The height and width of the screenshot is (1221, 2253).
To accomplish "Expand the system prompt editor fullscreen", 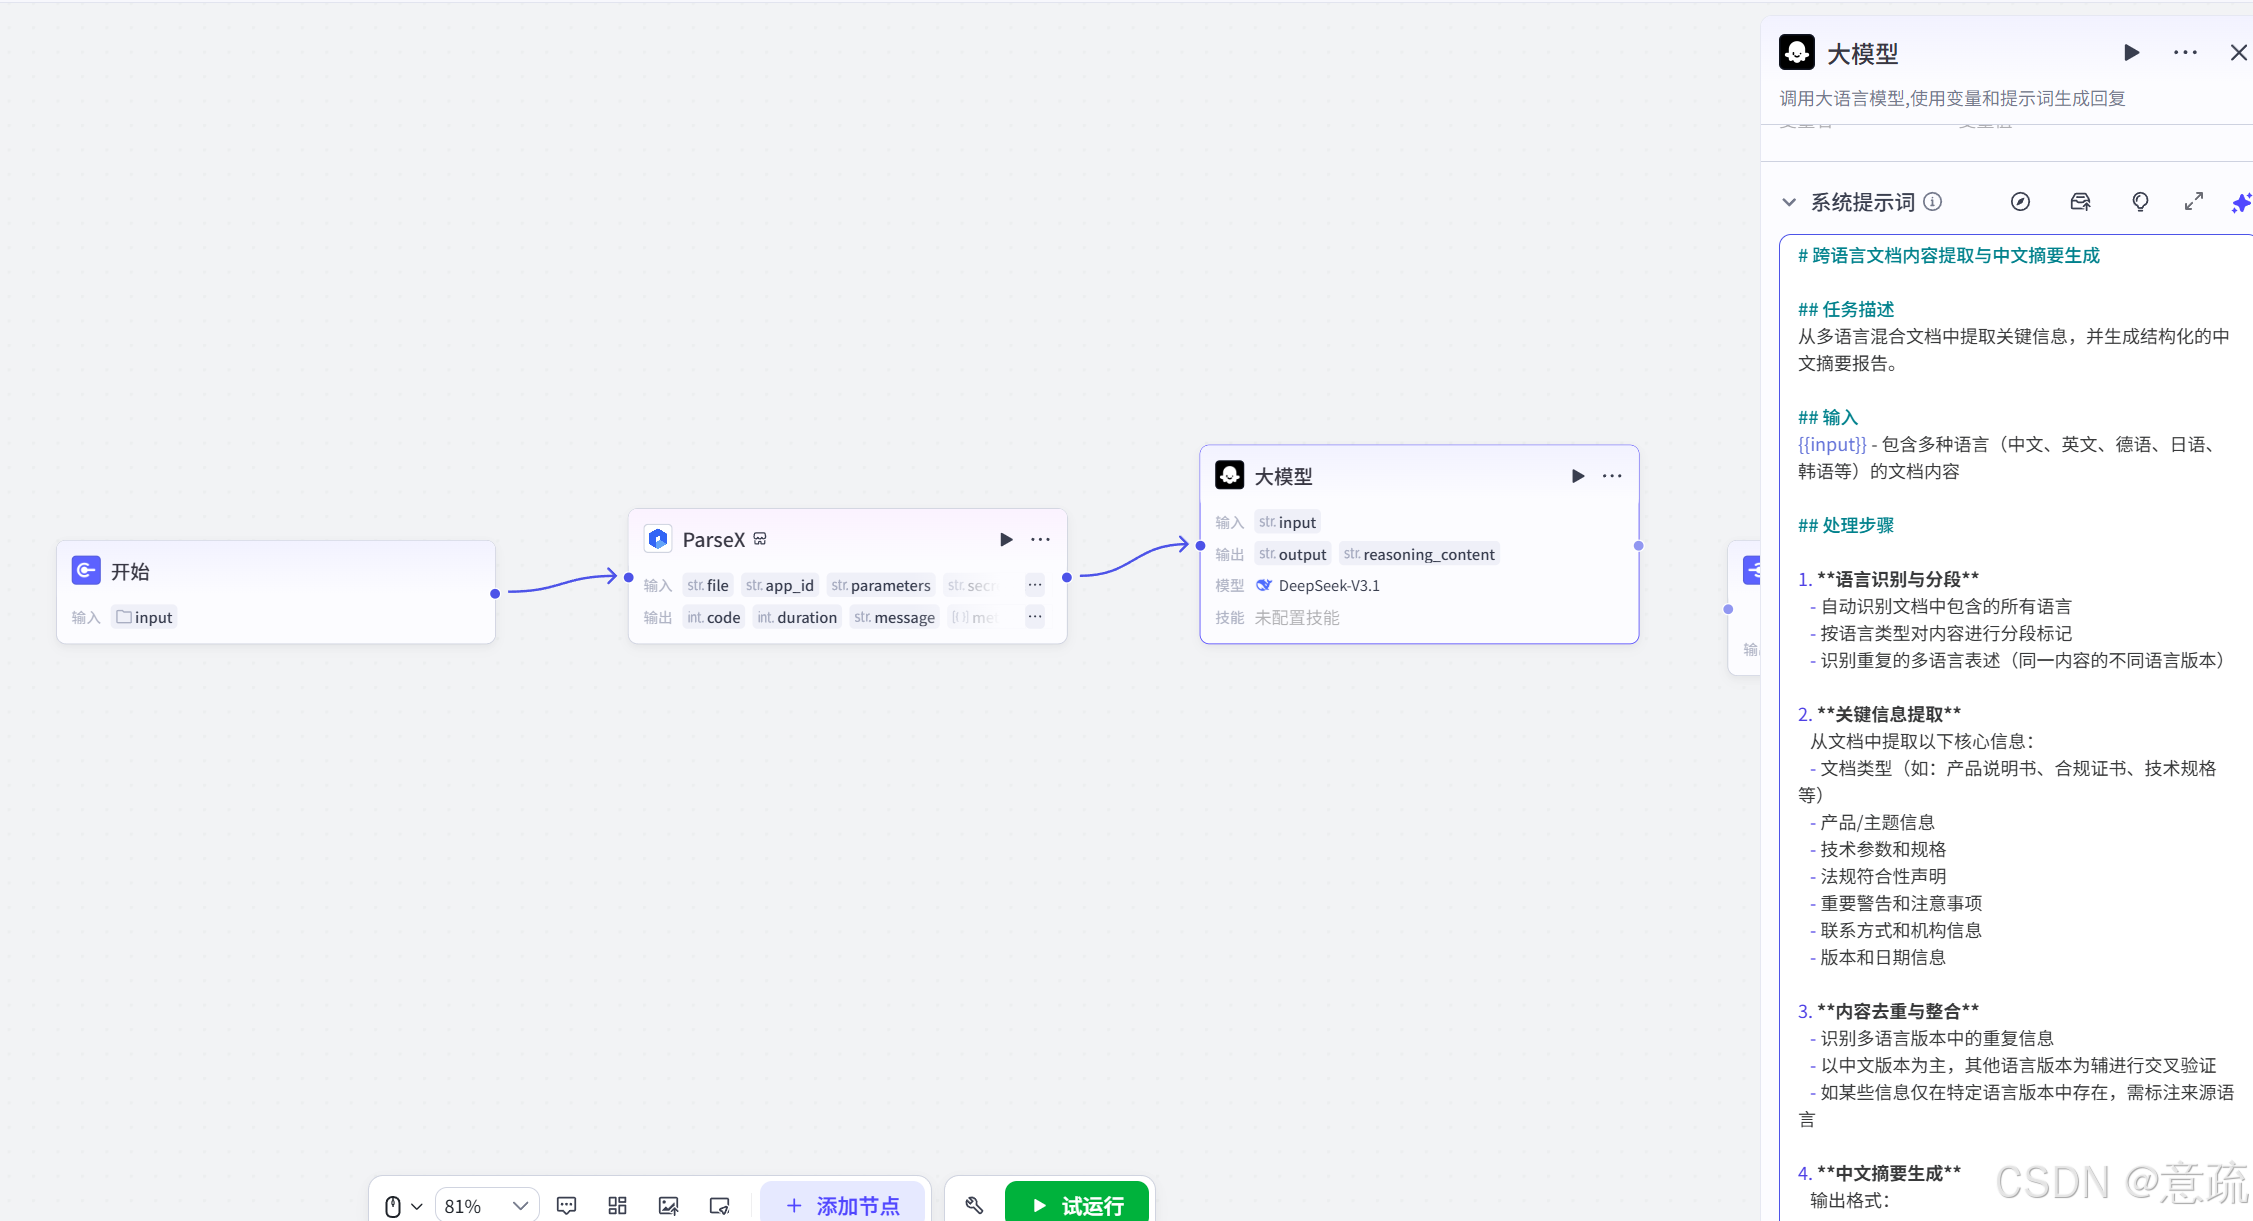I will tap(2194, 202).
